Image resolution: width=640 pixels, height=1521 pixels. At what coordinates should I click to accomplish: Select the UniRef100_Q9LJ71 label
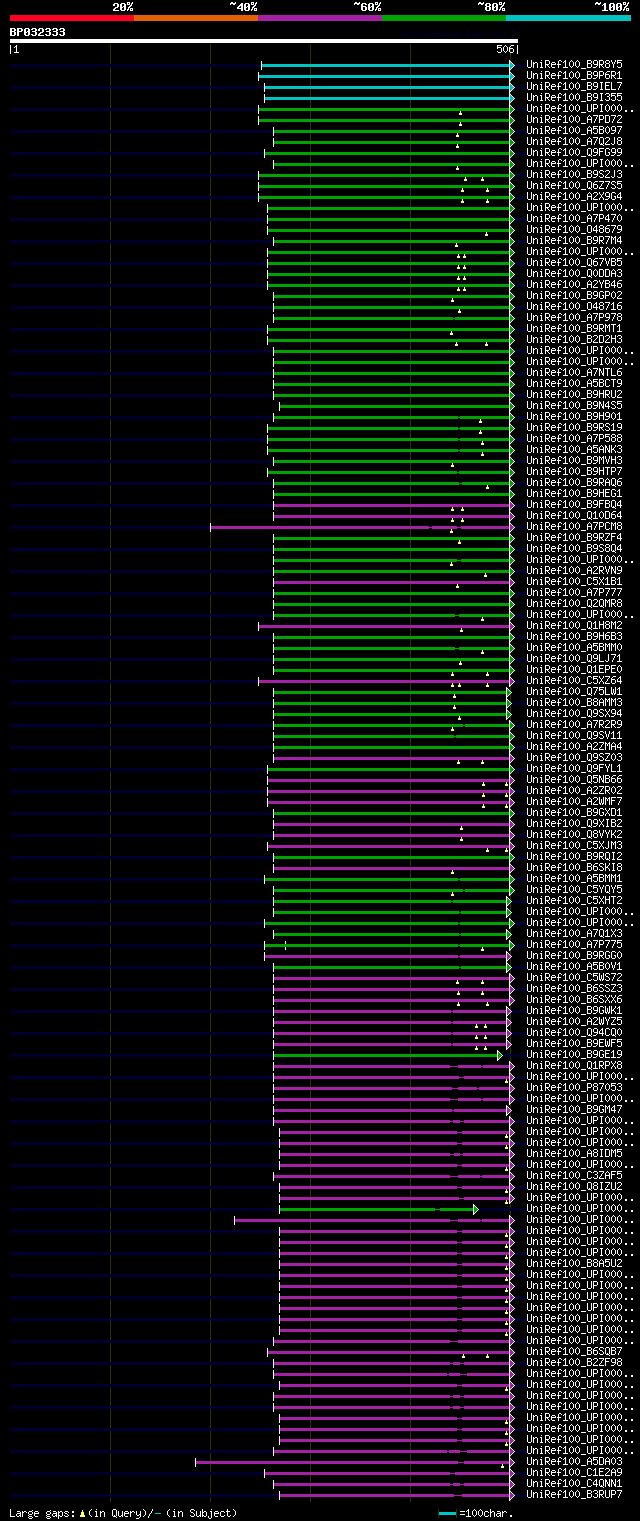(574, 658)
